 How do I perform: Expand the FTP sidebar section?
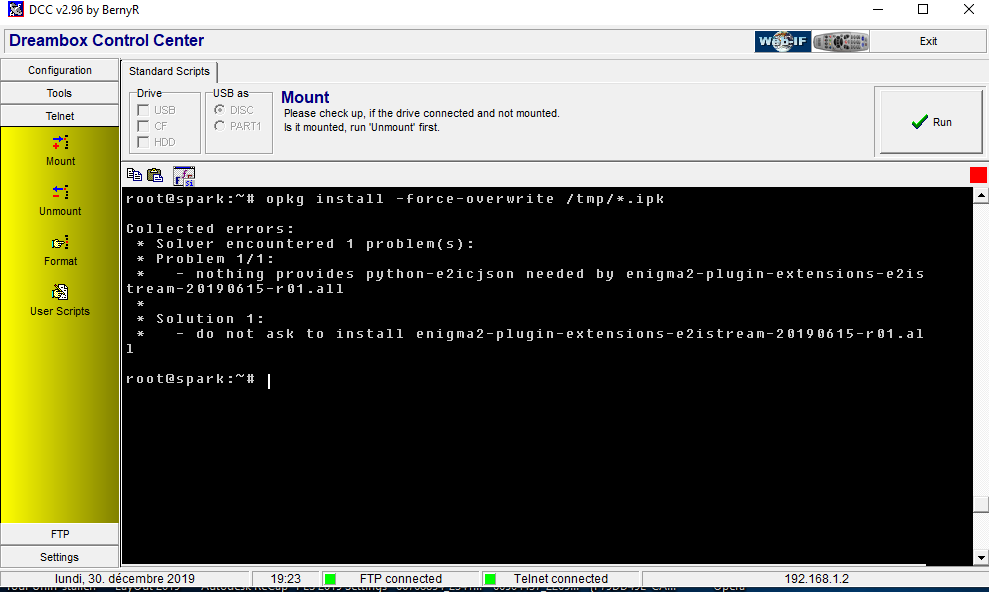[x=60, y=534]
